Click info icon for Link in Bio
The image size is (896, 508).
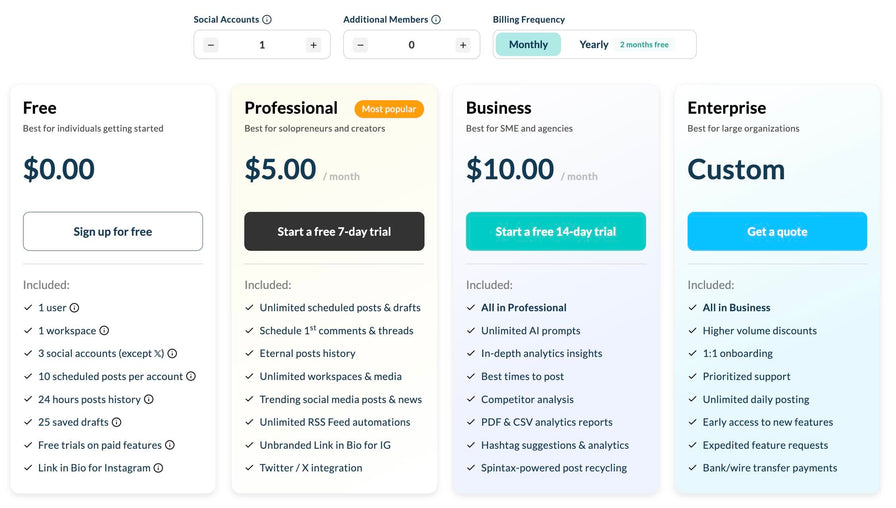coord(158,468)
